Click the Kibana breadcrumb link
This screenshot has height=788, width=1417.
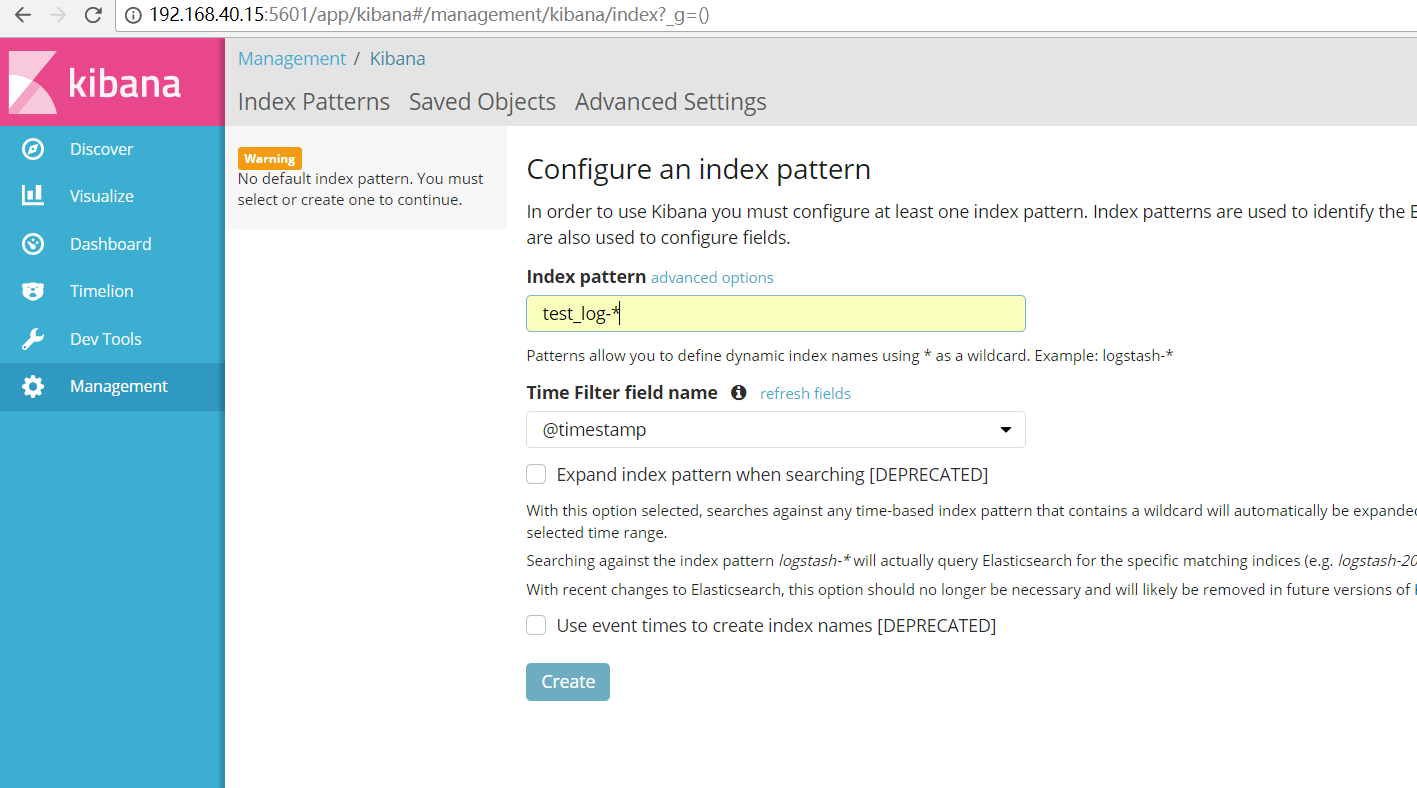pyautogui.click(x=398, y=59)
